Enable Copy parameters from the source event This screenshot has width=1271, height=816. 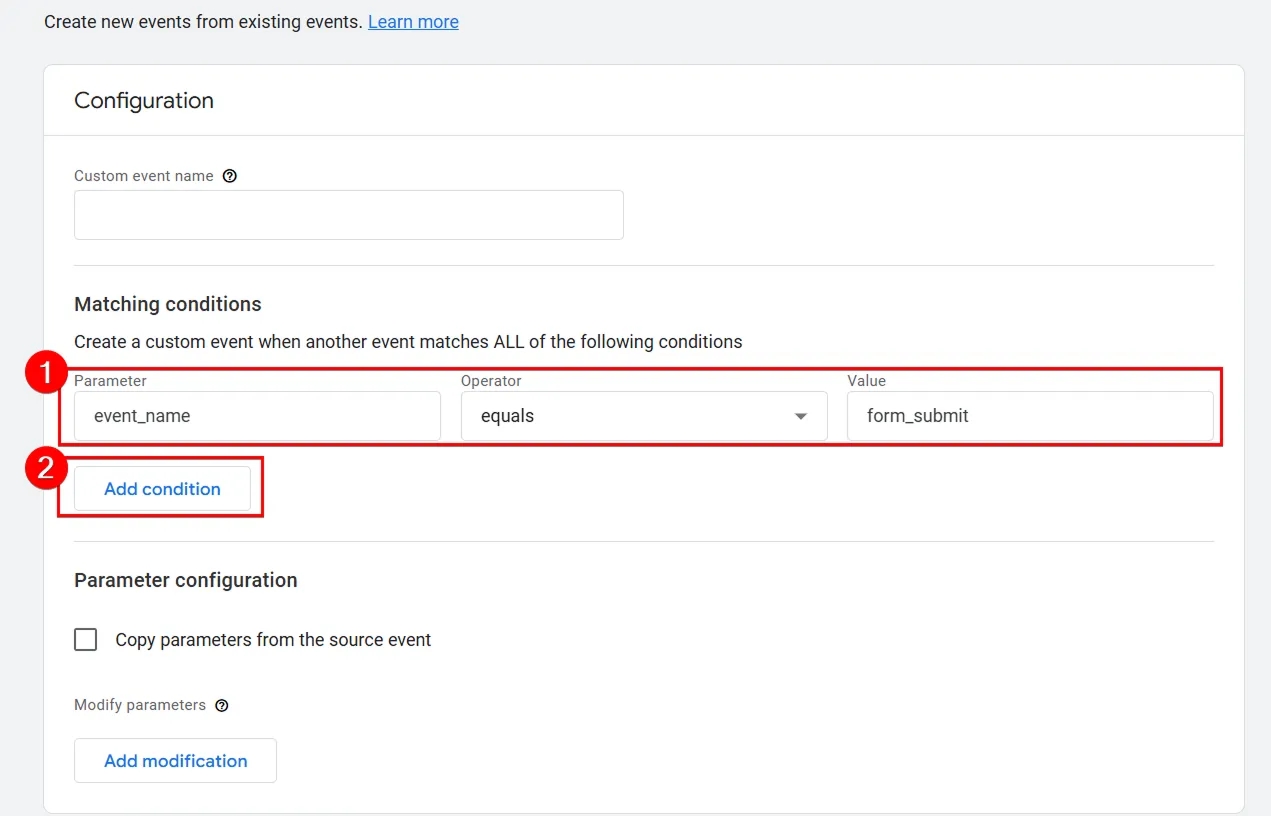click(x=86, y=640)
